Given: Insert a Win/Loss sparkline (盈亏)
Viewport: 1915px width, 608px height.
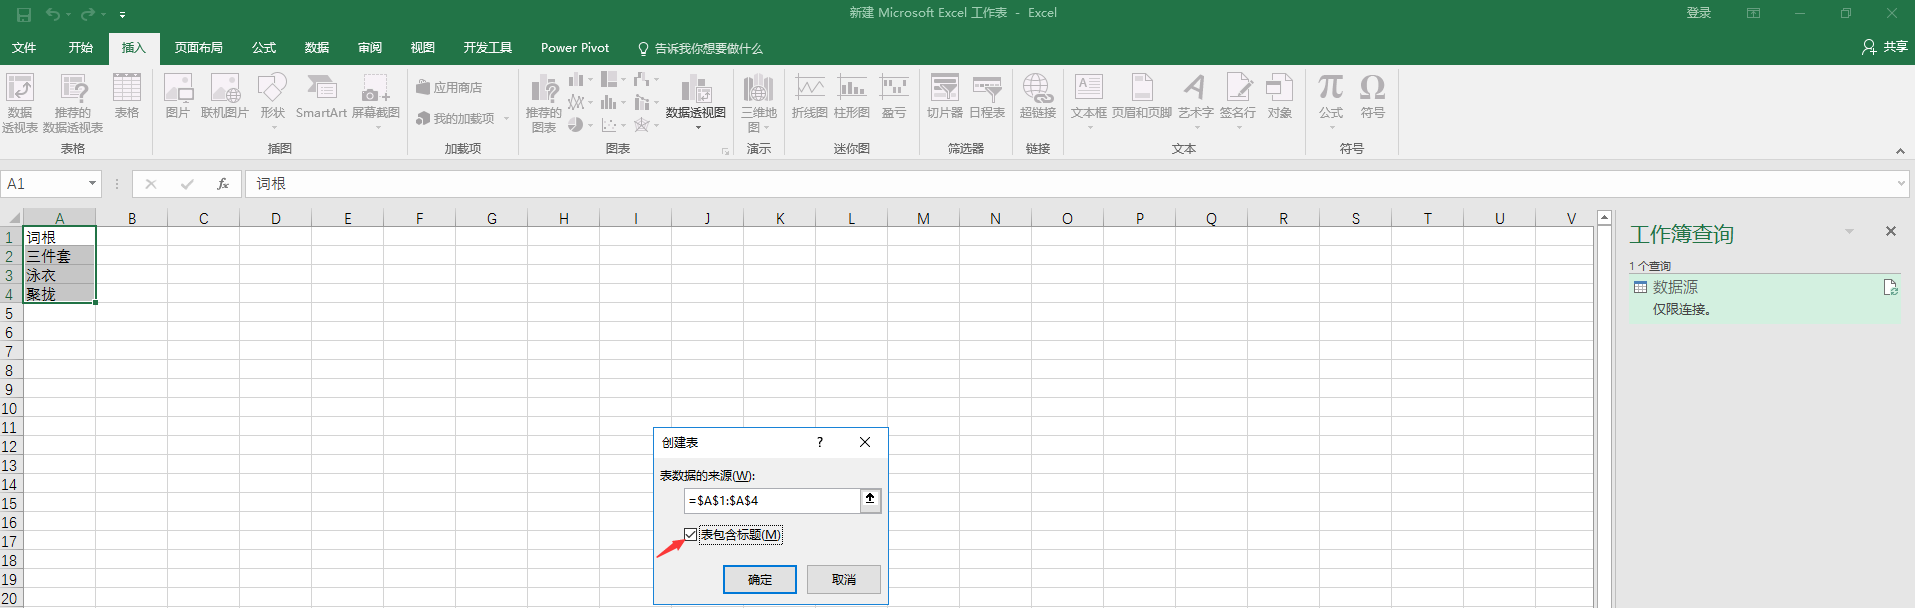Looking at the screenshot, I should pos(894,96).
